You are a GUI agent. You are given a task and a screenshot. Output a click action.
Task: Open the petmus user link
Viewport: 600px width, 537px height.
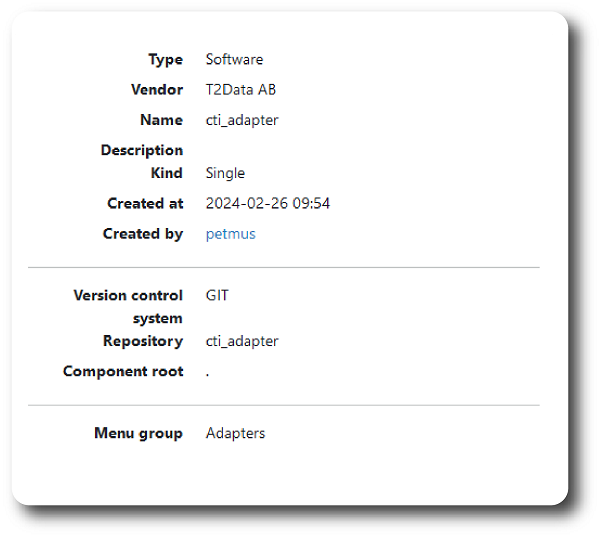[230, 234]
